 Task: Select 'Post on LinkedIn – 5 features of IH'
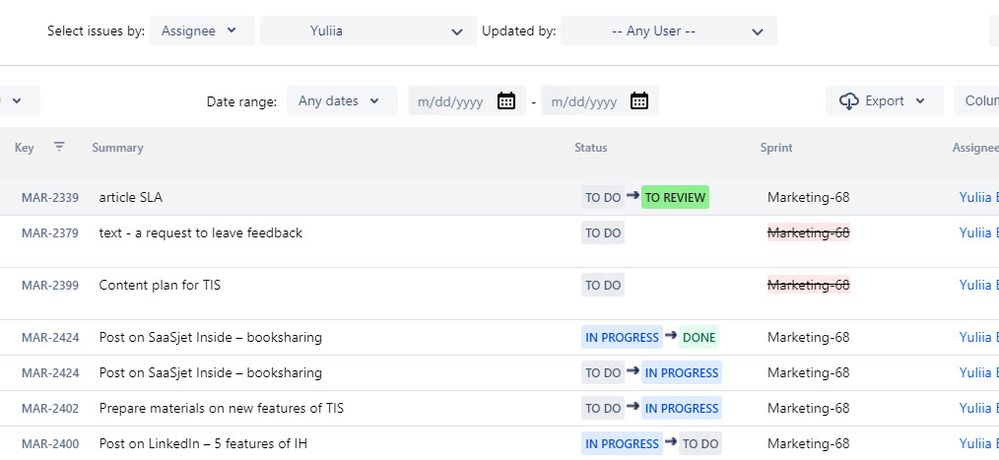(203, 444)
